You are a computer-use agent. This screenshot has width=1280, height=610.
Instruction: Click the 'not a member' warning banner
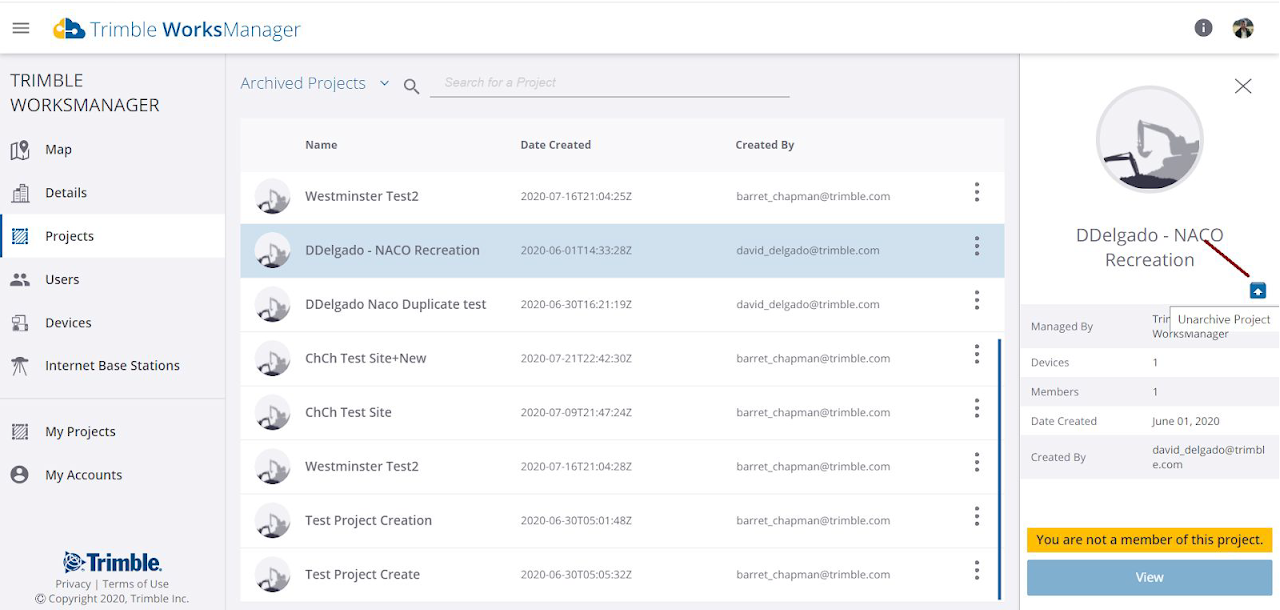point(1149,540)
